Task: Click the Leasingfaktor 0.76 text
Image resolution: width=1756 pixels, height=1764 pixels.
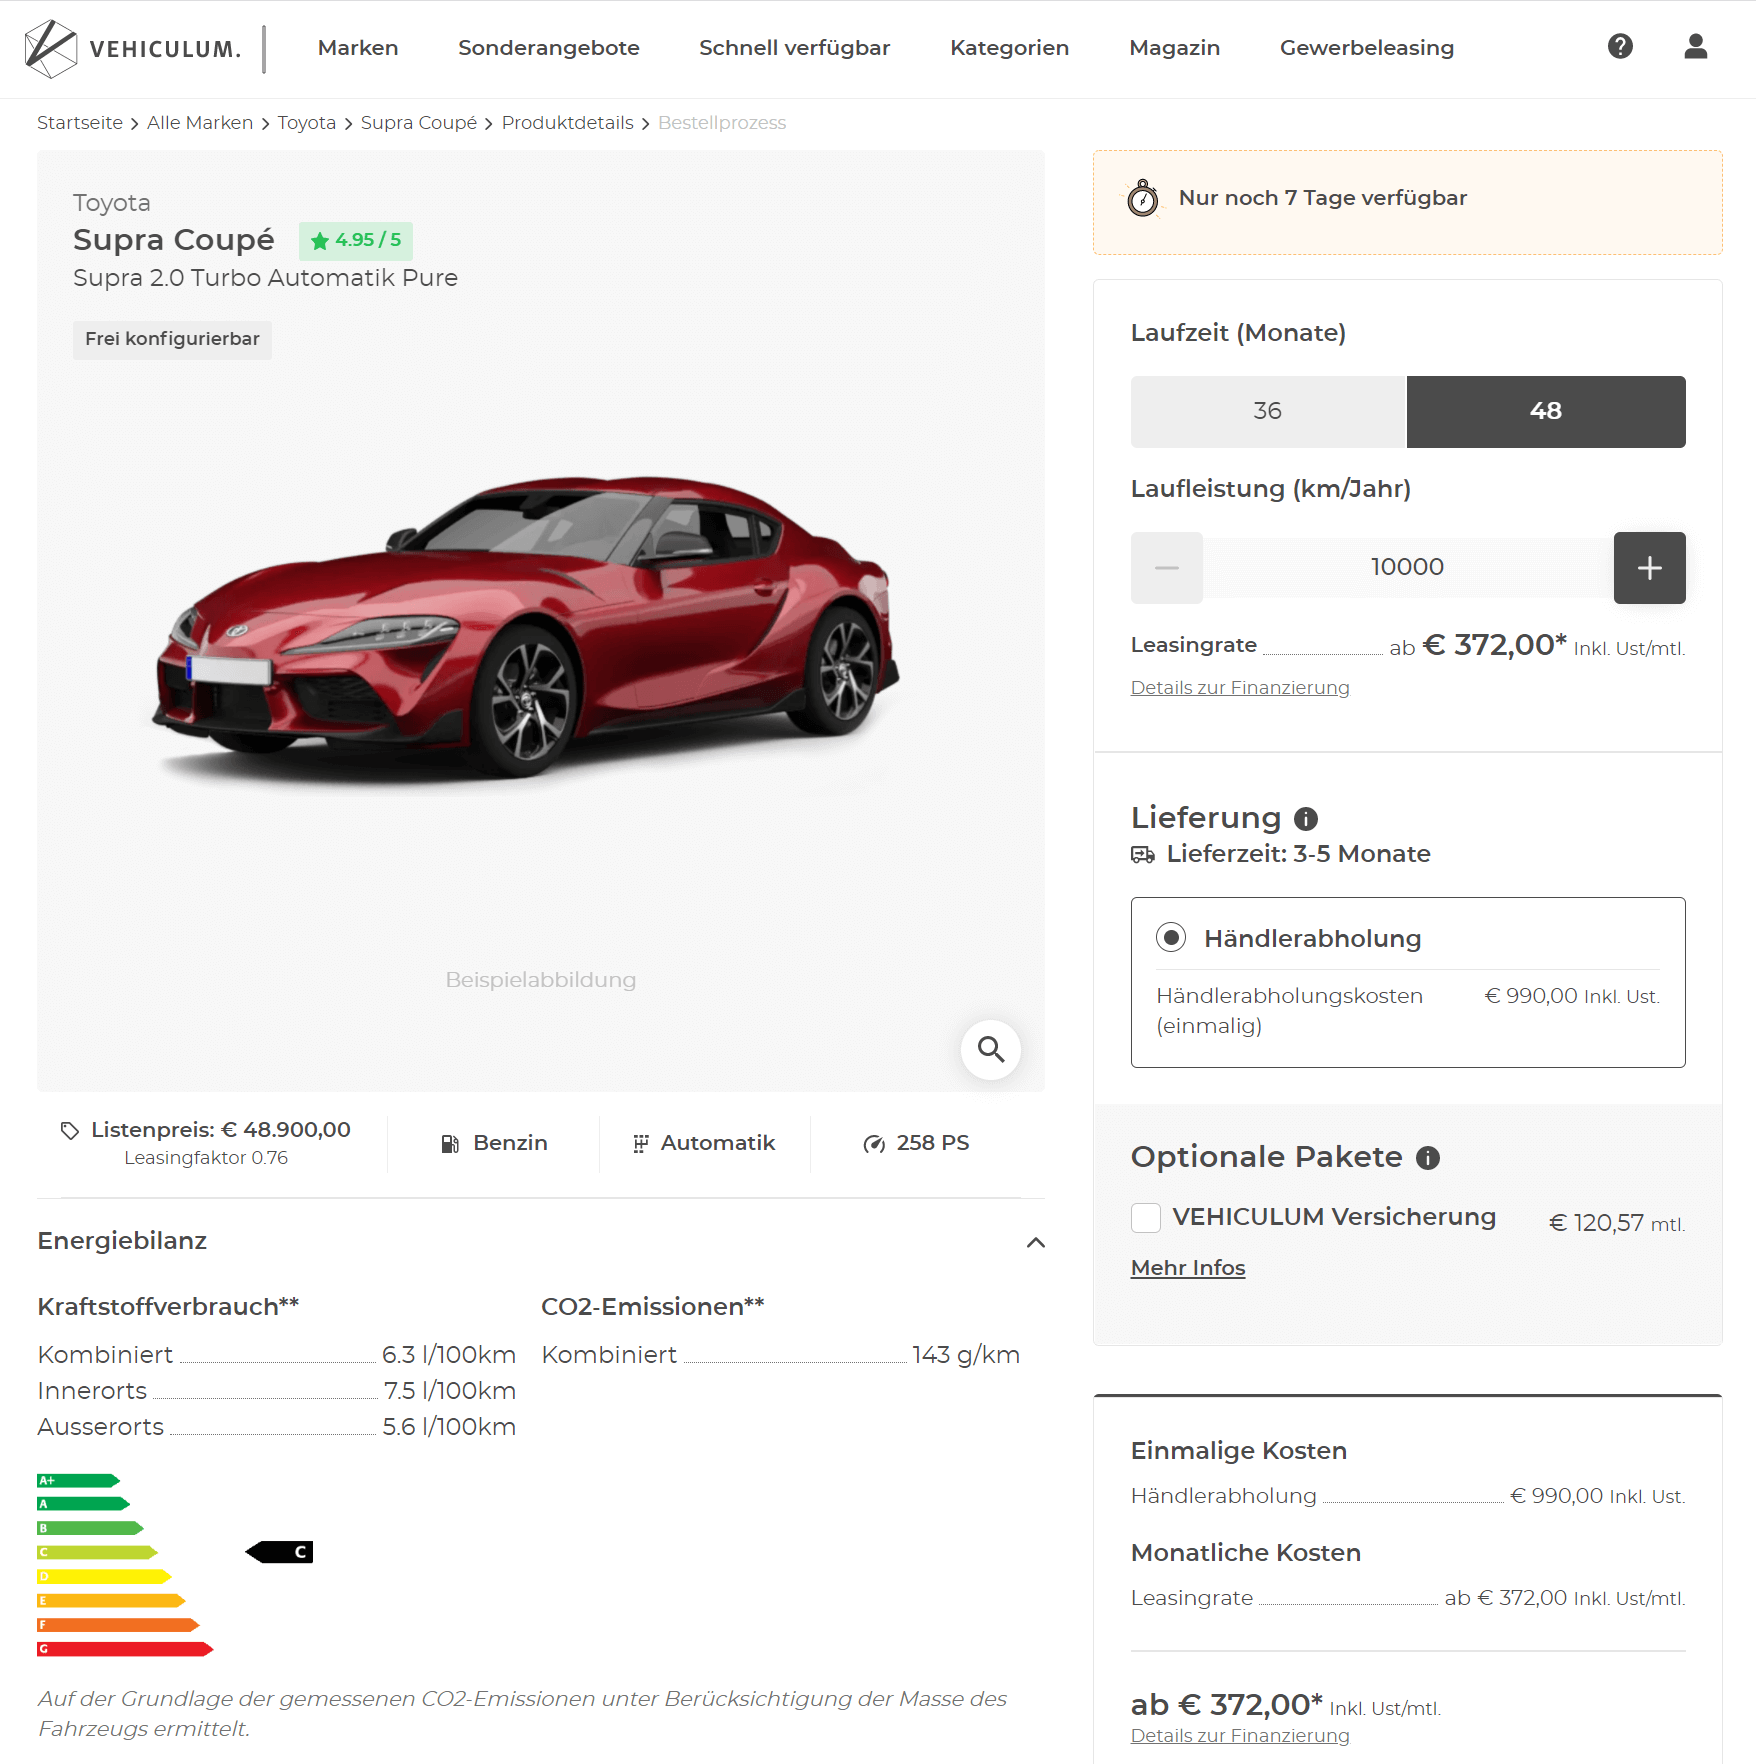Action: click(206, 1158)
